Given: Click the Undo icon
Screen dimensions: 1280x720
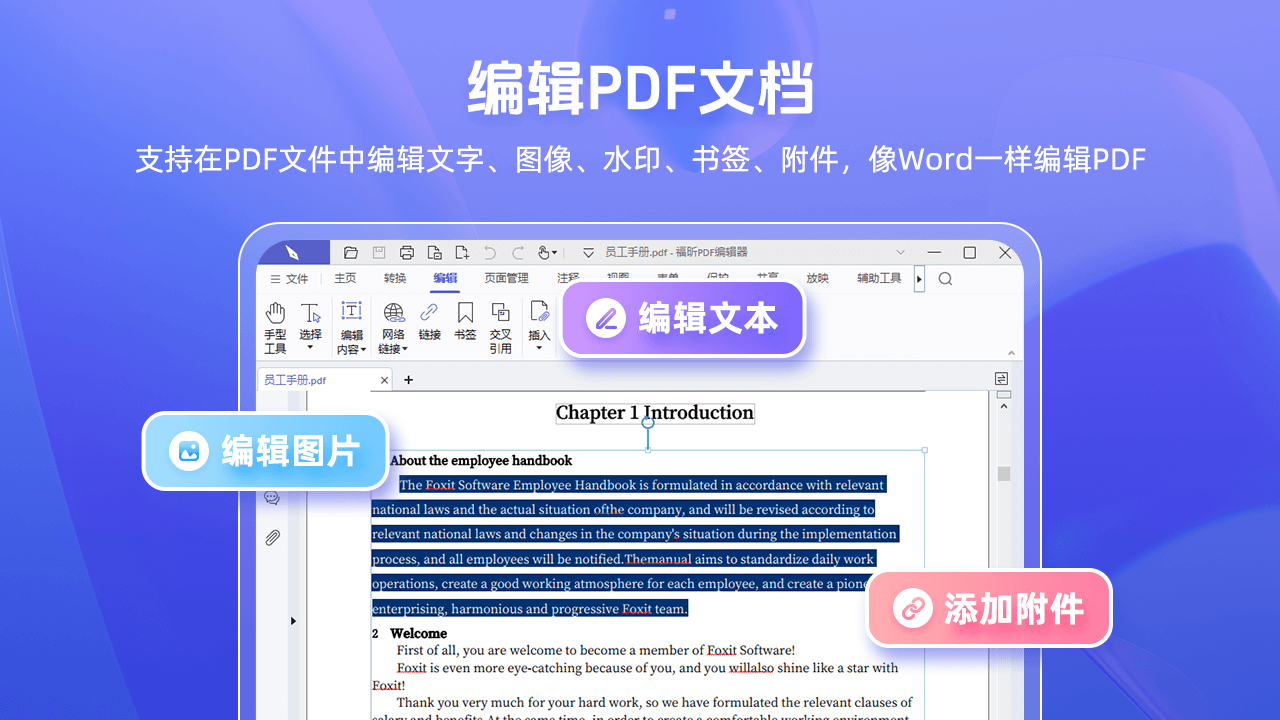Looking at the screenshot, I should (x=490, y=252).
